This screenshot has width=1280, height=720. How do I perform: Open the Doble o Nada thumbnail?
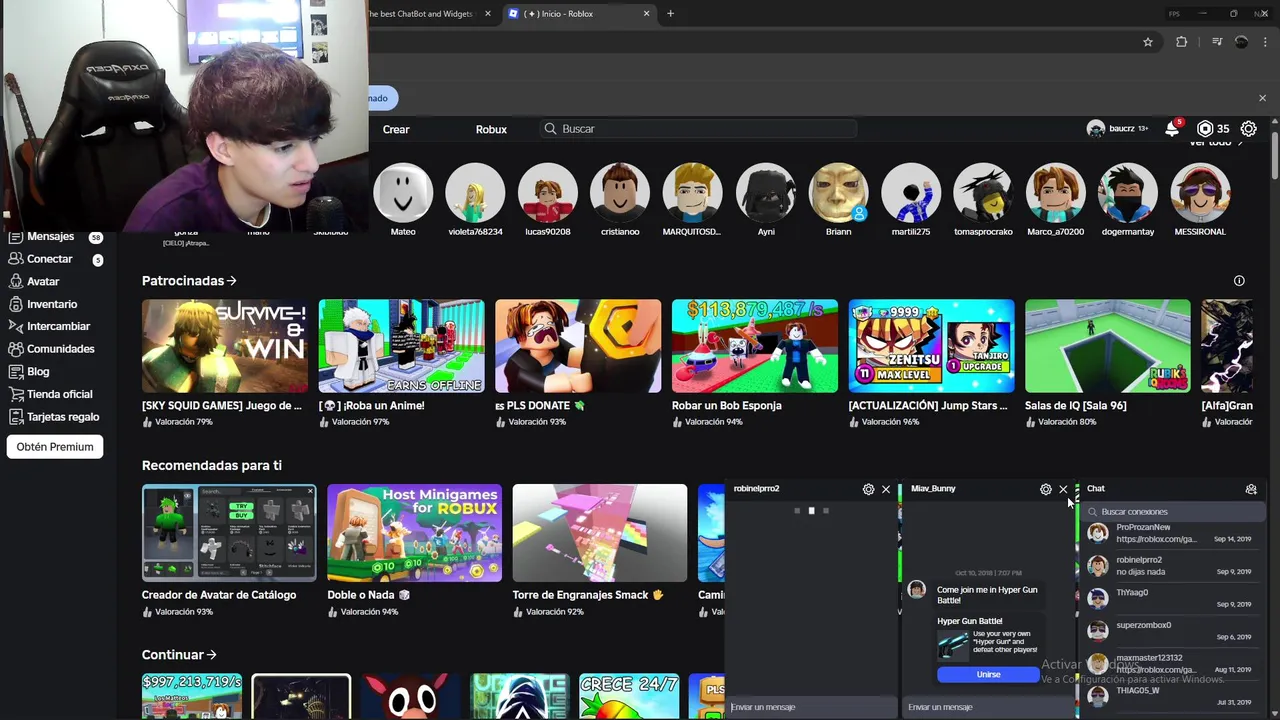[x=414, y=533]
